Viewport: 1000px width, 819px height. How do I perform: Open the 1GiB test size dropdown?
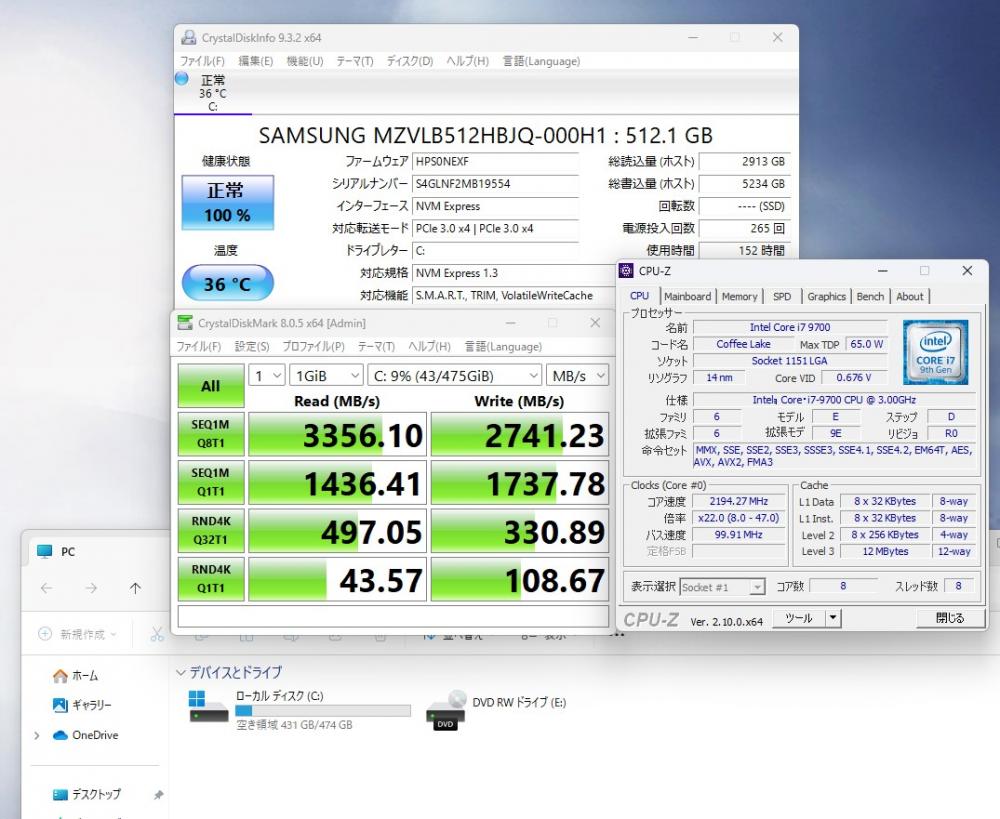[327, 376]
